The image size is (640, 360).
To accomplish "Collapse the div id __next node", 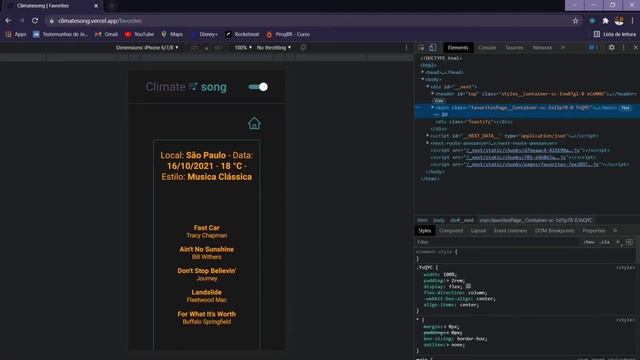I will pos(428,87).
